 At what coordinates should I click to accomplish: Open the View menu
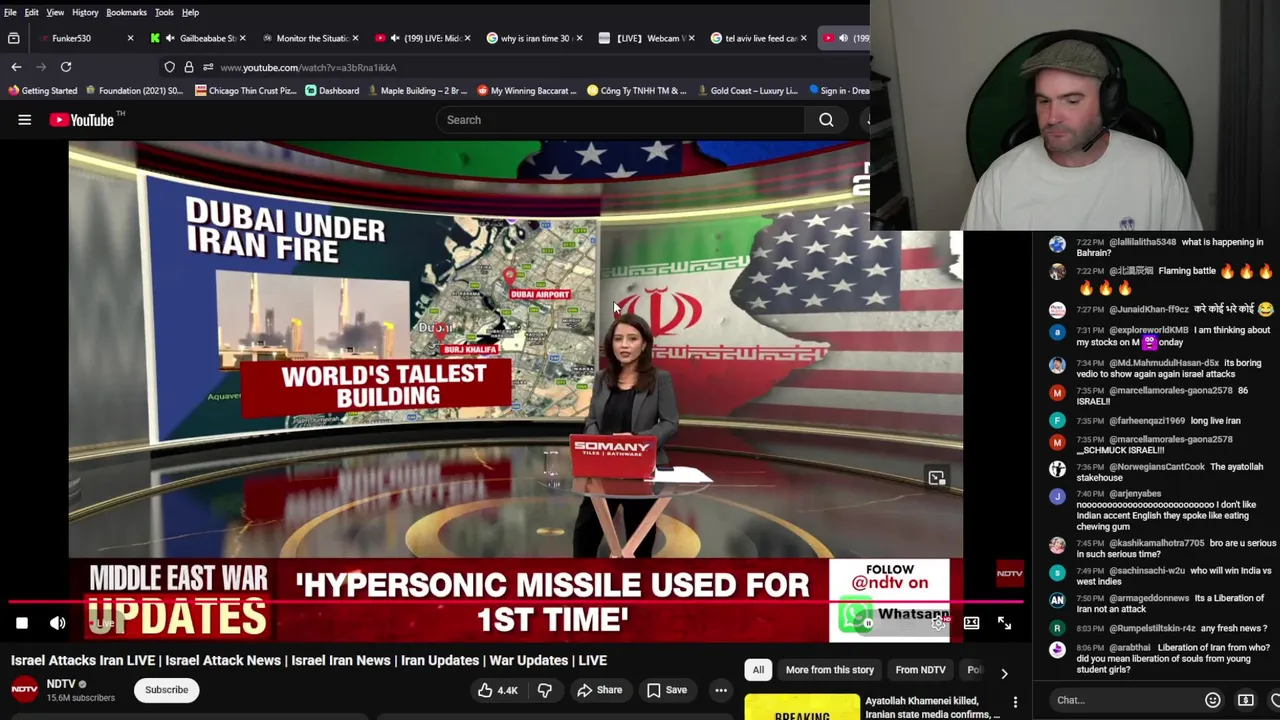pyautogui.click(x=55, y=12)
